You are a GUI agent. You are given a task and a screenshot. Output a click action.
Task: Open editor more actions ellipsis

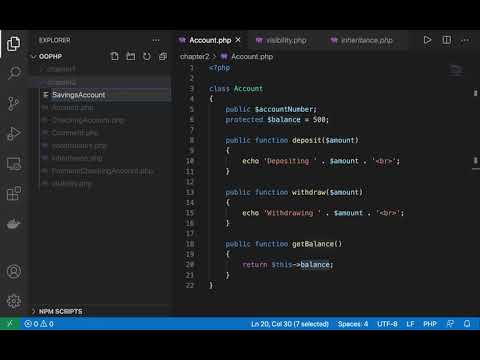tap(465, 40)
